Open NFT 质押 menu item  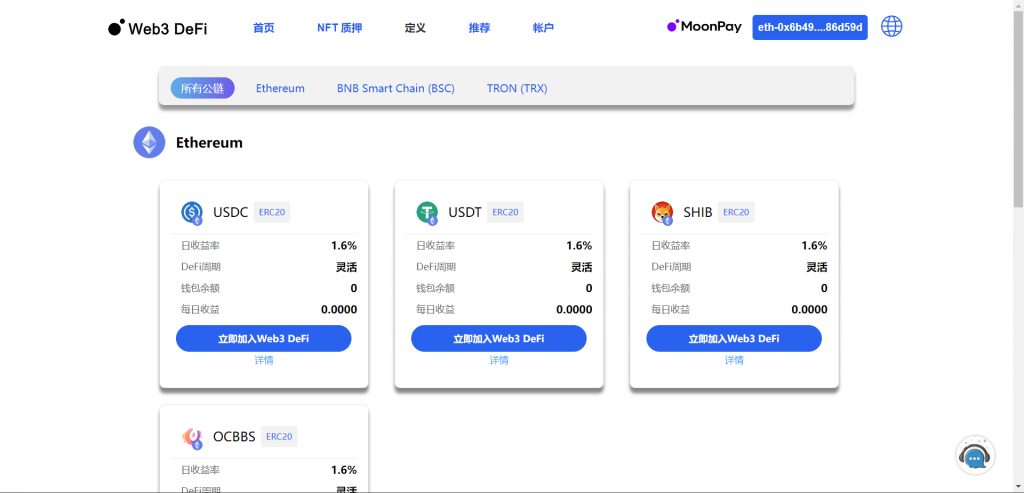click(340, 28)
